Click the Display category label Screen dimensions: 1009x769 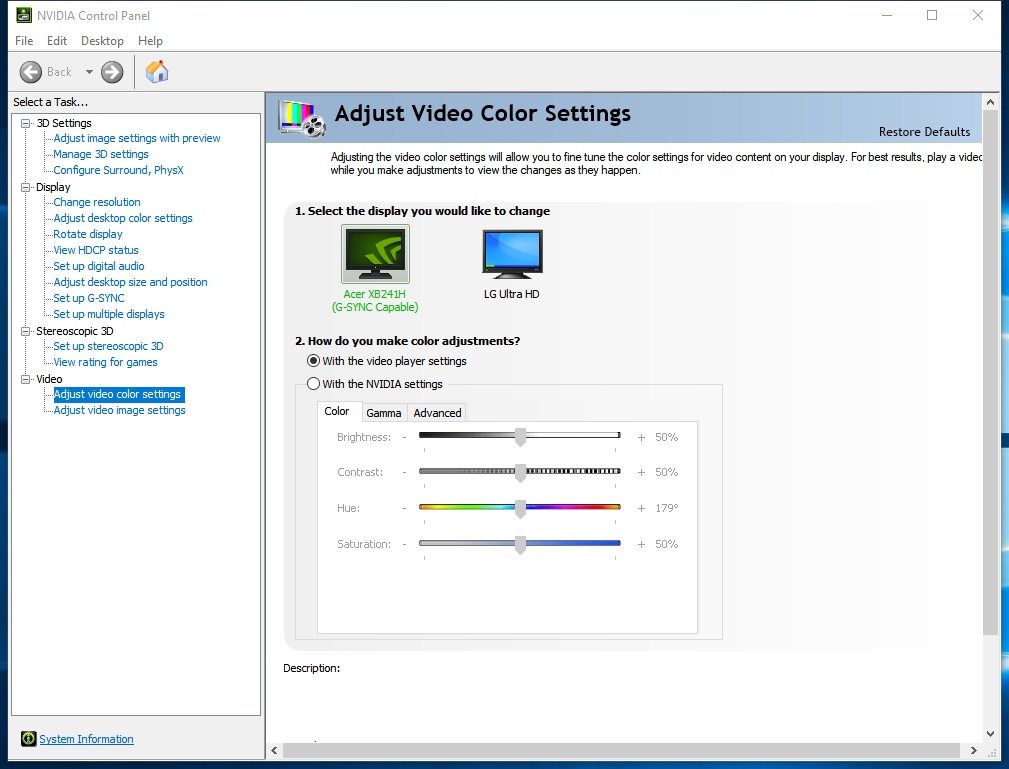tap(53, 187)
